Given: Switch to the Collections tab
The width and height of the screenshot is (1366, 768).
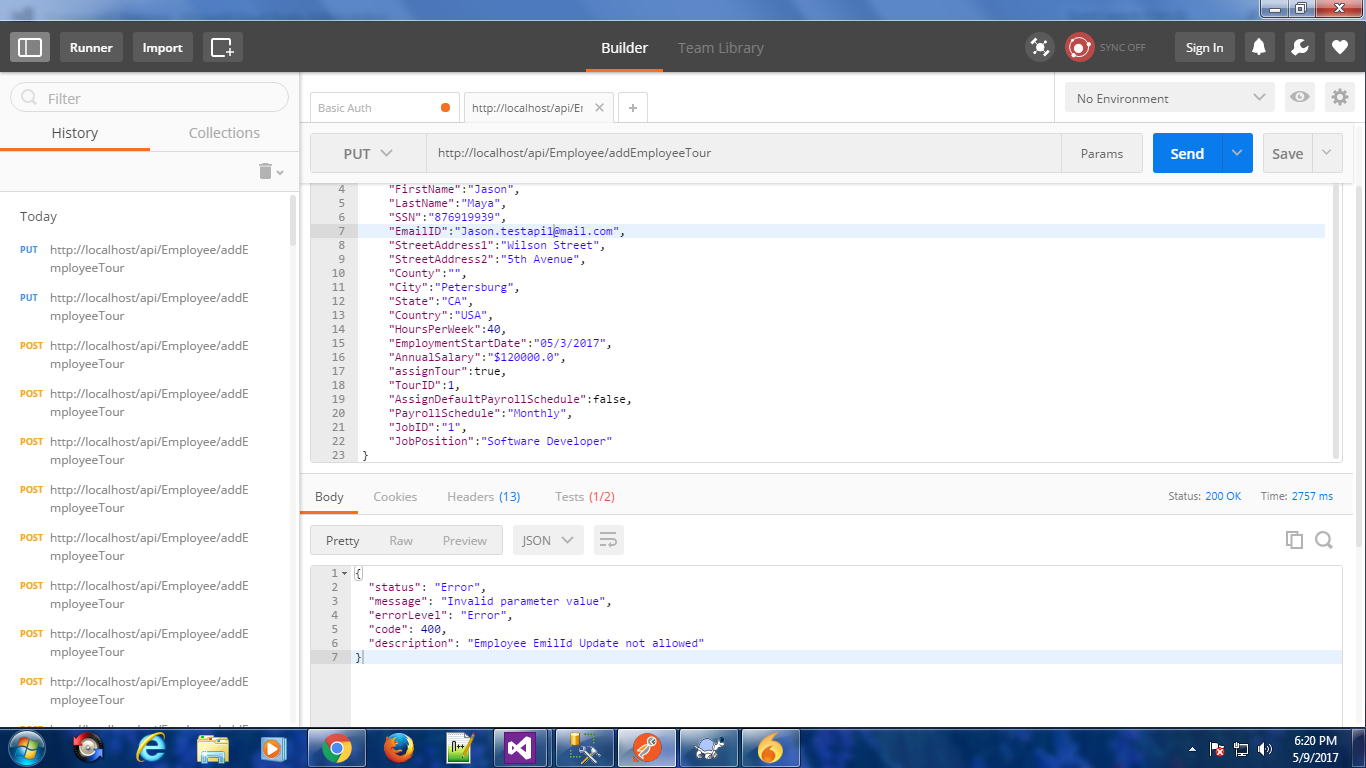Looking at the screenshot, I should click(x=224, y=133).
